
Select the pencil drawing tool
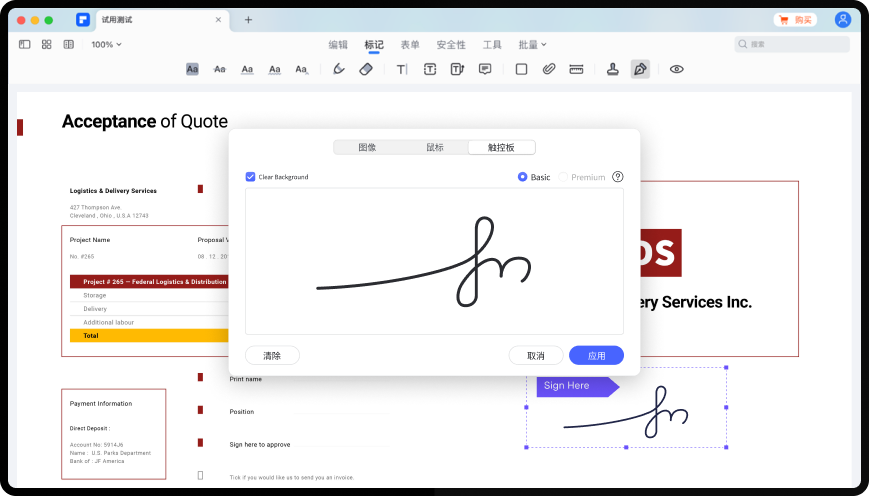[x=339, y=69]
